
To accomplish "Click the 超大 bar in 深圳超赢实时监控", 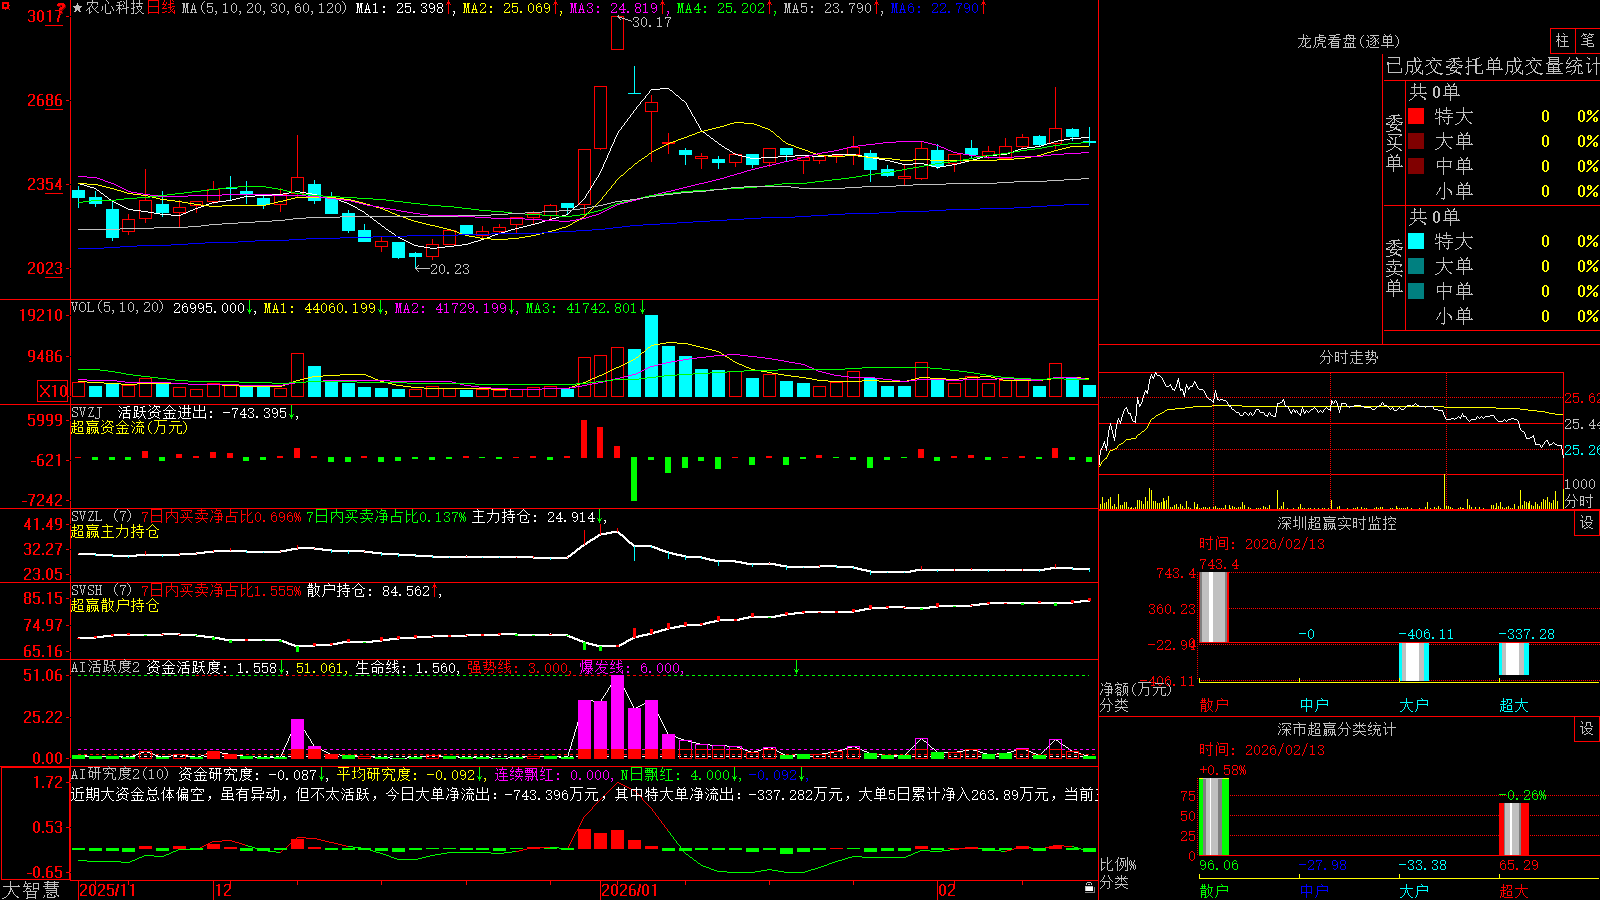I will pos(1513,659).
